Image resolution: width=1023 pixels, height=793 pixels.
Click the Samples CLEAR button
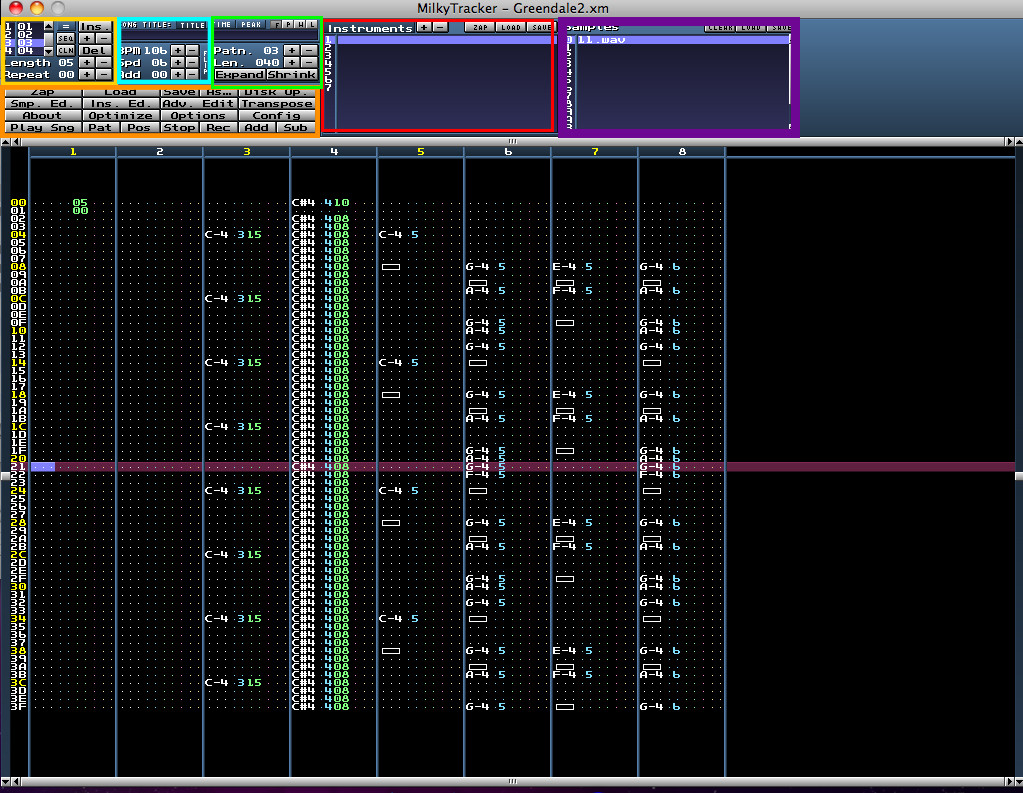[720, 27]
